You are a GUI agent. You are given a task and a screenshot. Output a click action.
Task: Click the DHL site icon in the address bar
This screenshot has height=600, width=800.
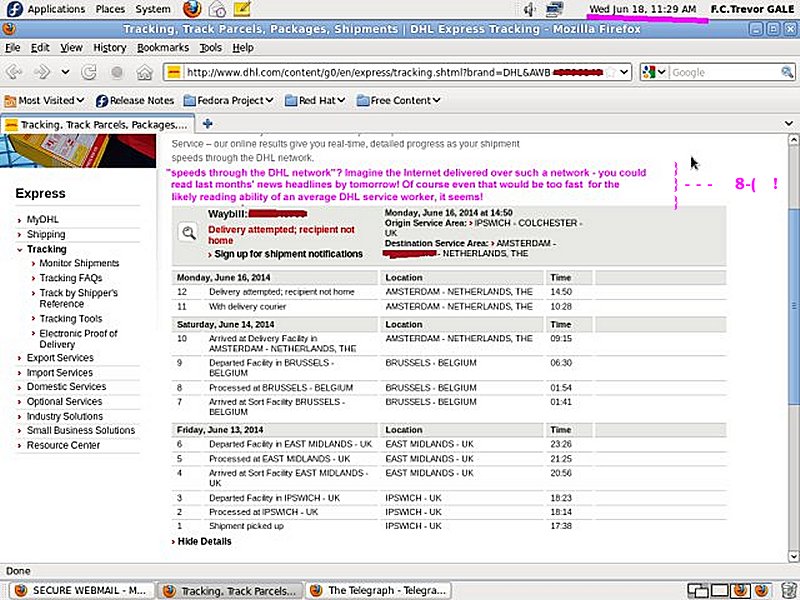coord(173,72)
